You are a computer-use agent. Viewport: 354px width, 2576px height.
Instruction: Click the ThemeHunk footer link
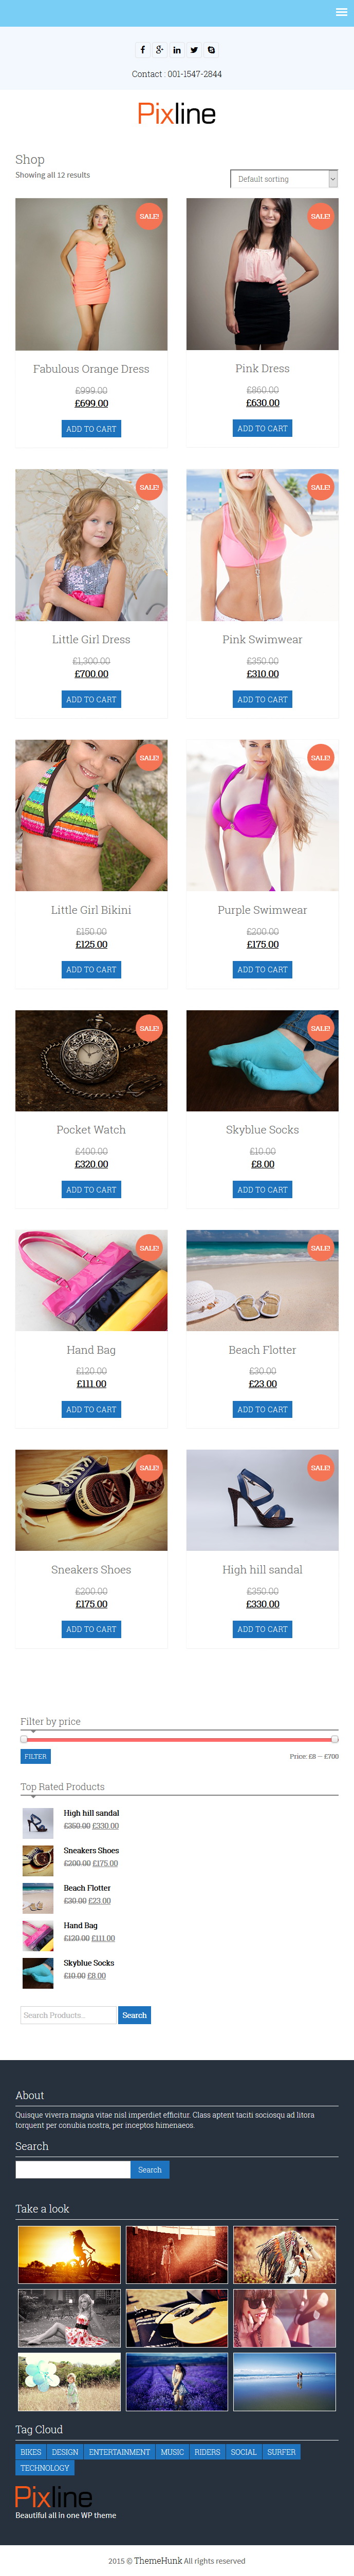click(x=158, y=2561)
